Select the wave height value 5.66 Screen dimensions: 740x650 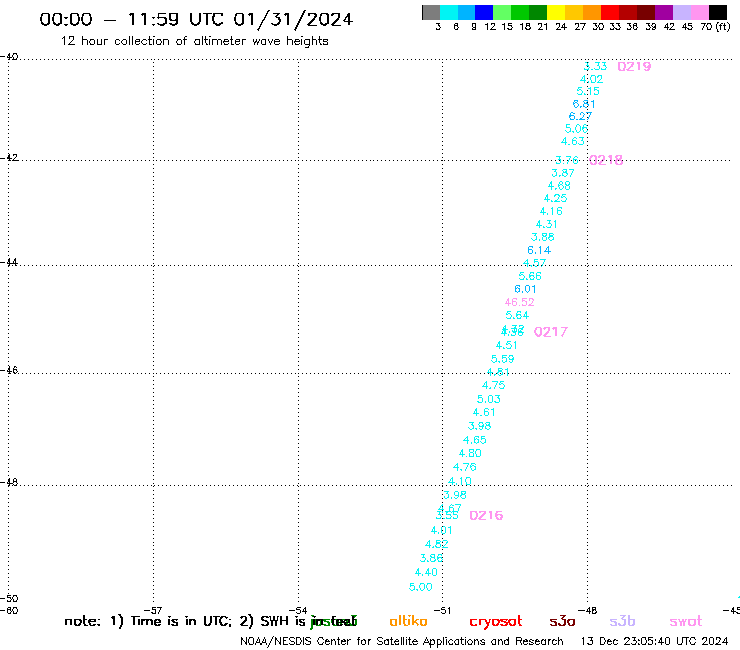[530, 276]
